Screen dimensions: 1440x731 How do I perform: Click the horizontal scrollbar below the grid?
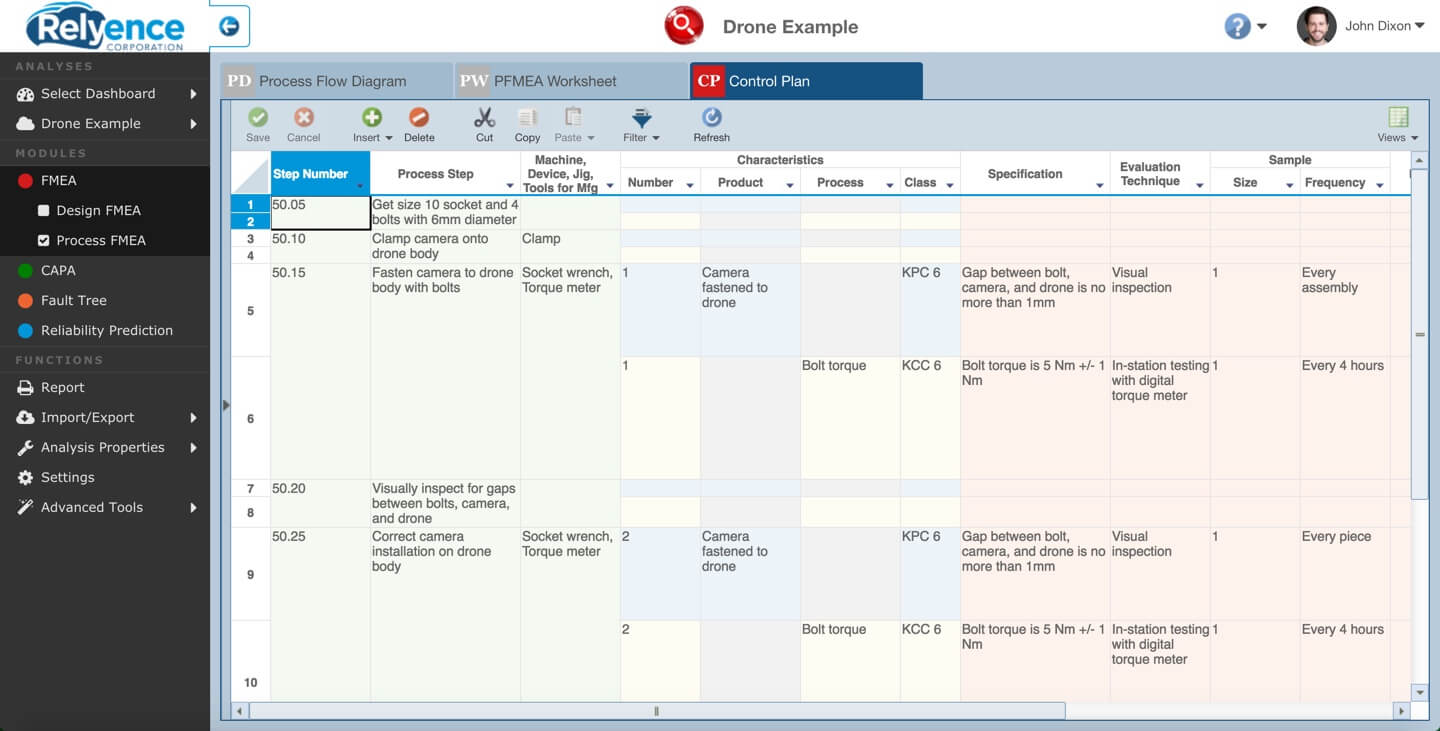655,711
